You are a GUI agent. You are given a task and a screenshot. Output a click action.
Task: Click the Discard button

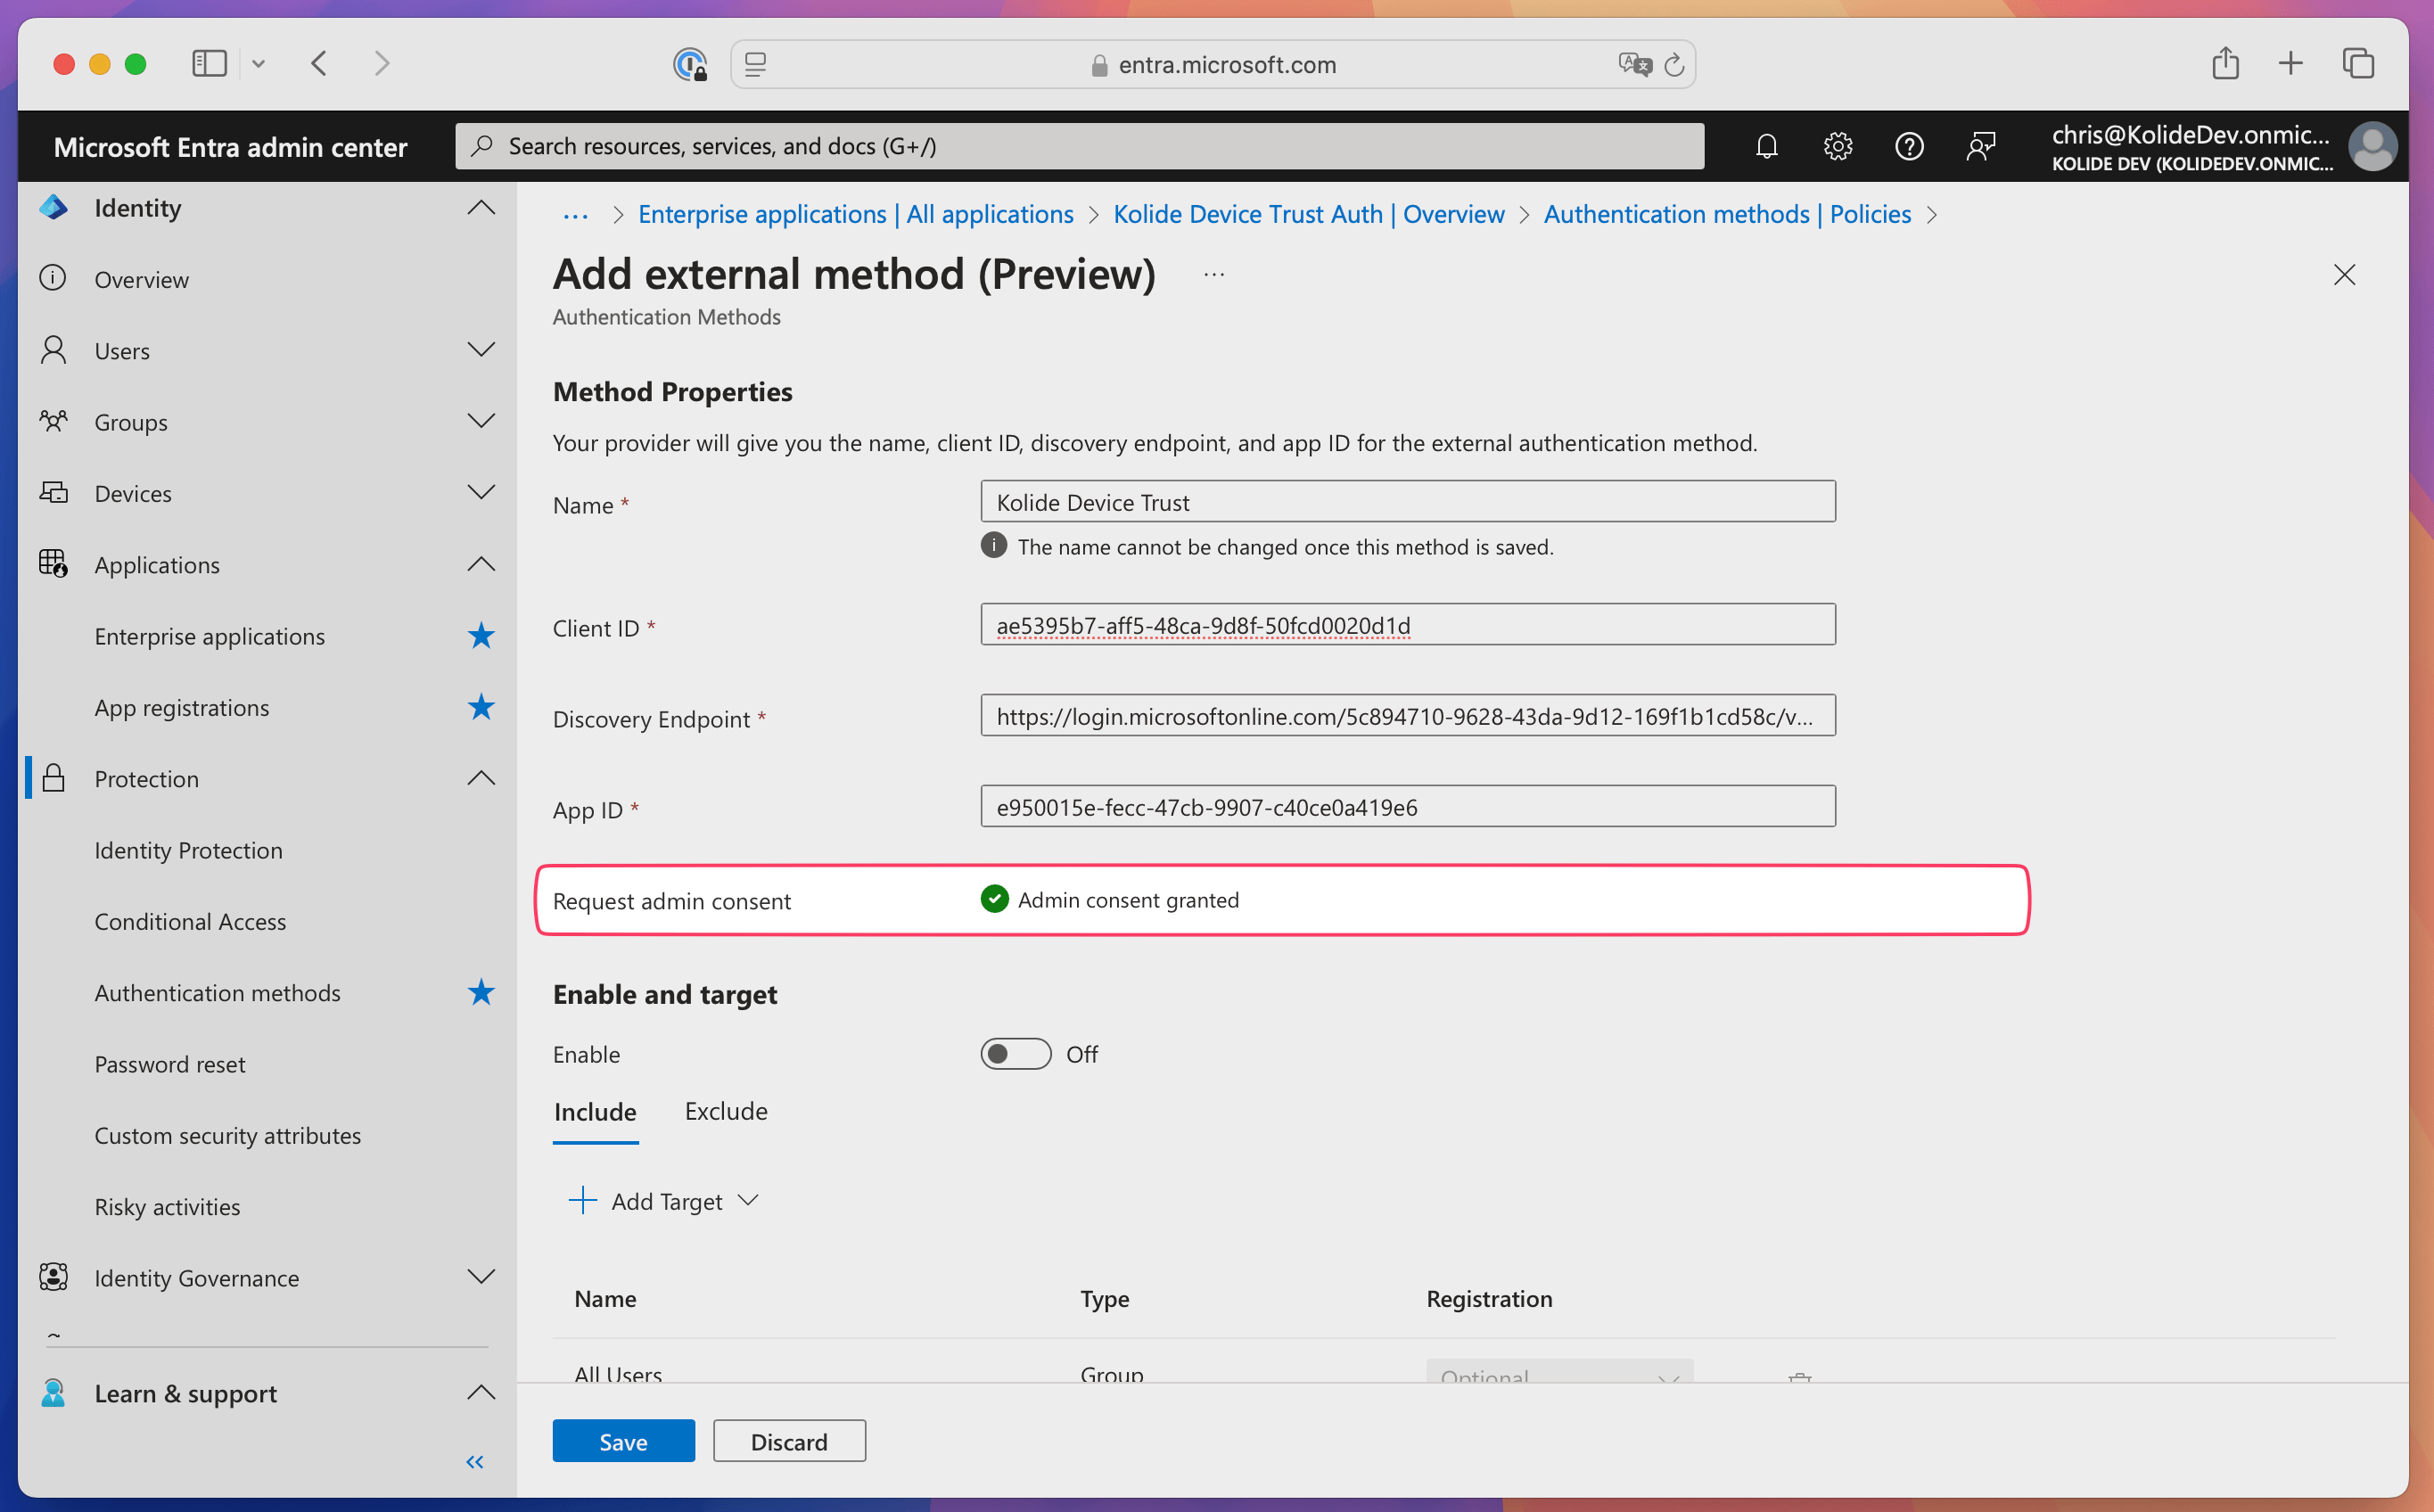(788, 1441)
